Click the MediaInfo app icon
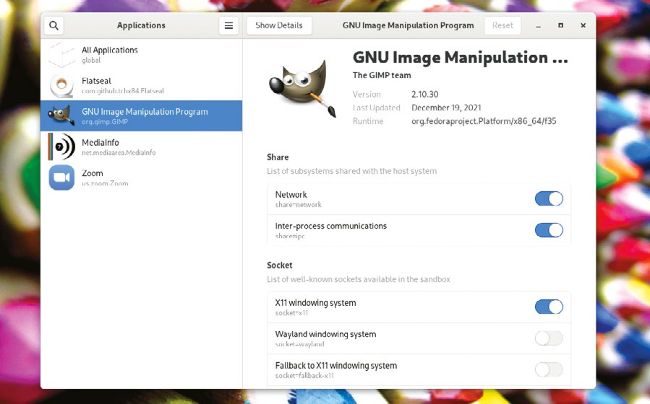Screen dimensions: 650x404 click(x=61, y=146)
